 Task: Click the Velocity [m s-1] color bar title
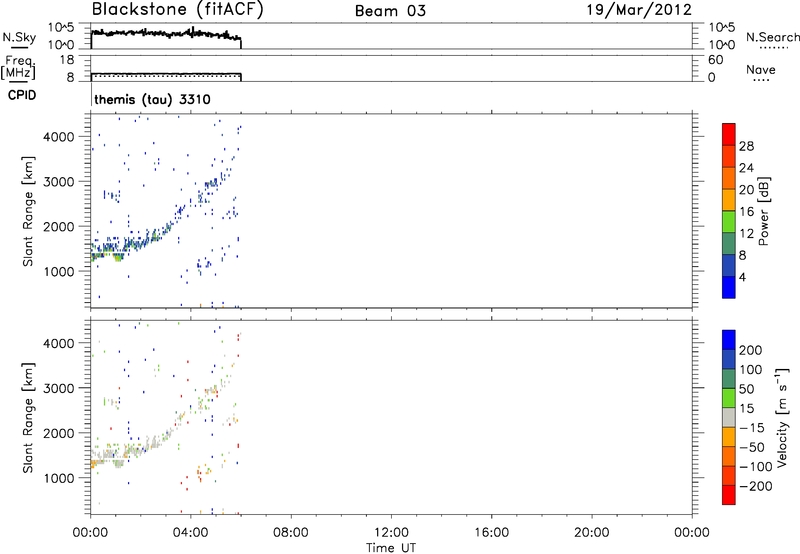point(782,417)
